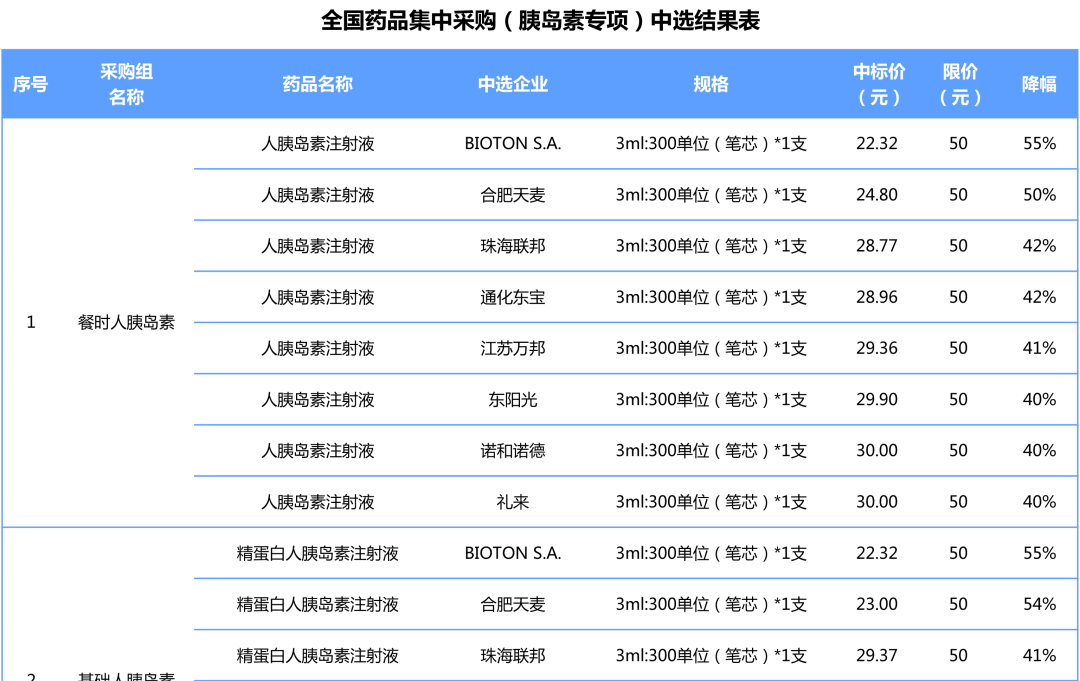
Task: Click the table title 全国药品集中采购（胰岛素专项）中选结果表
Action: (540, 21)
